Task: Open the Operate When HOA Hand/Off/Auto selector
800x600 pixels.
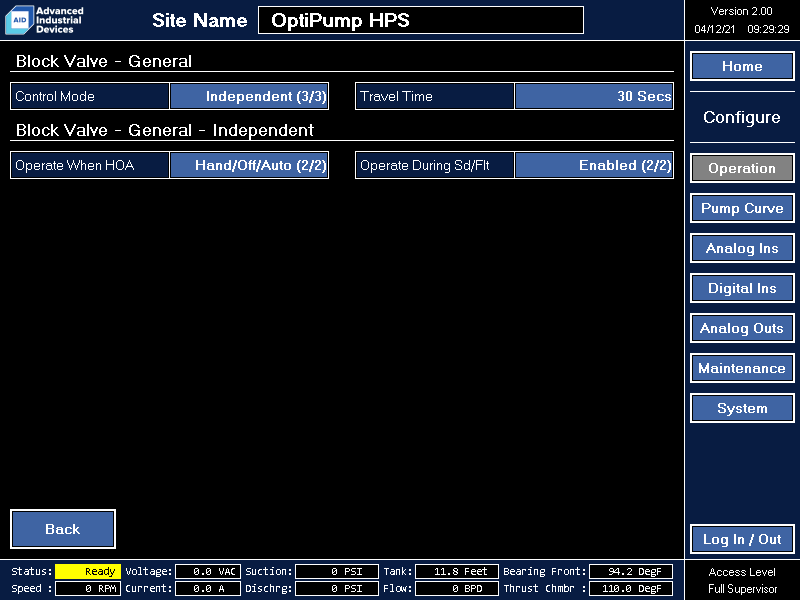Action: pos(249,165)
